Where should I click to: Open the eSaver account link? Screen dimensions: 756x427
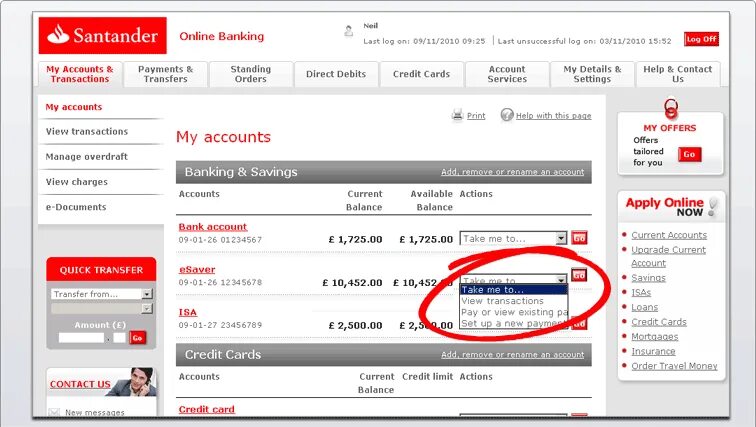click(197, 269)
